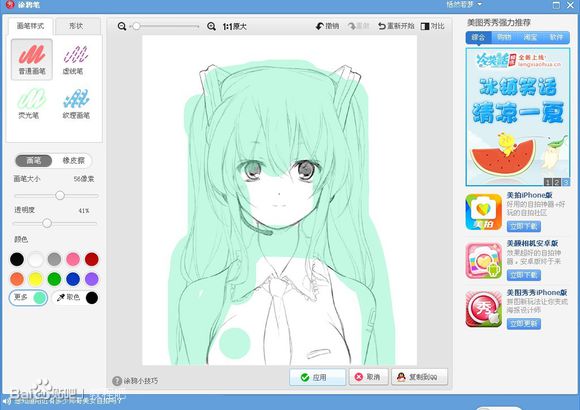Switch to the 橡皮擦 eraser mode

pos(73,161)
